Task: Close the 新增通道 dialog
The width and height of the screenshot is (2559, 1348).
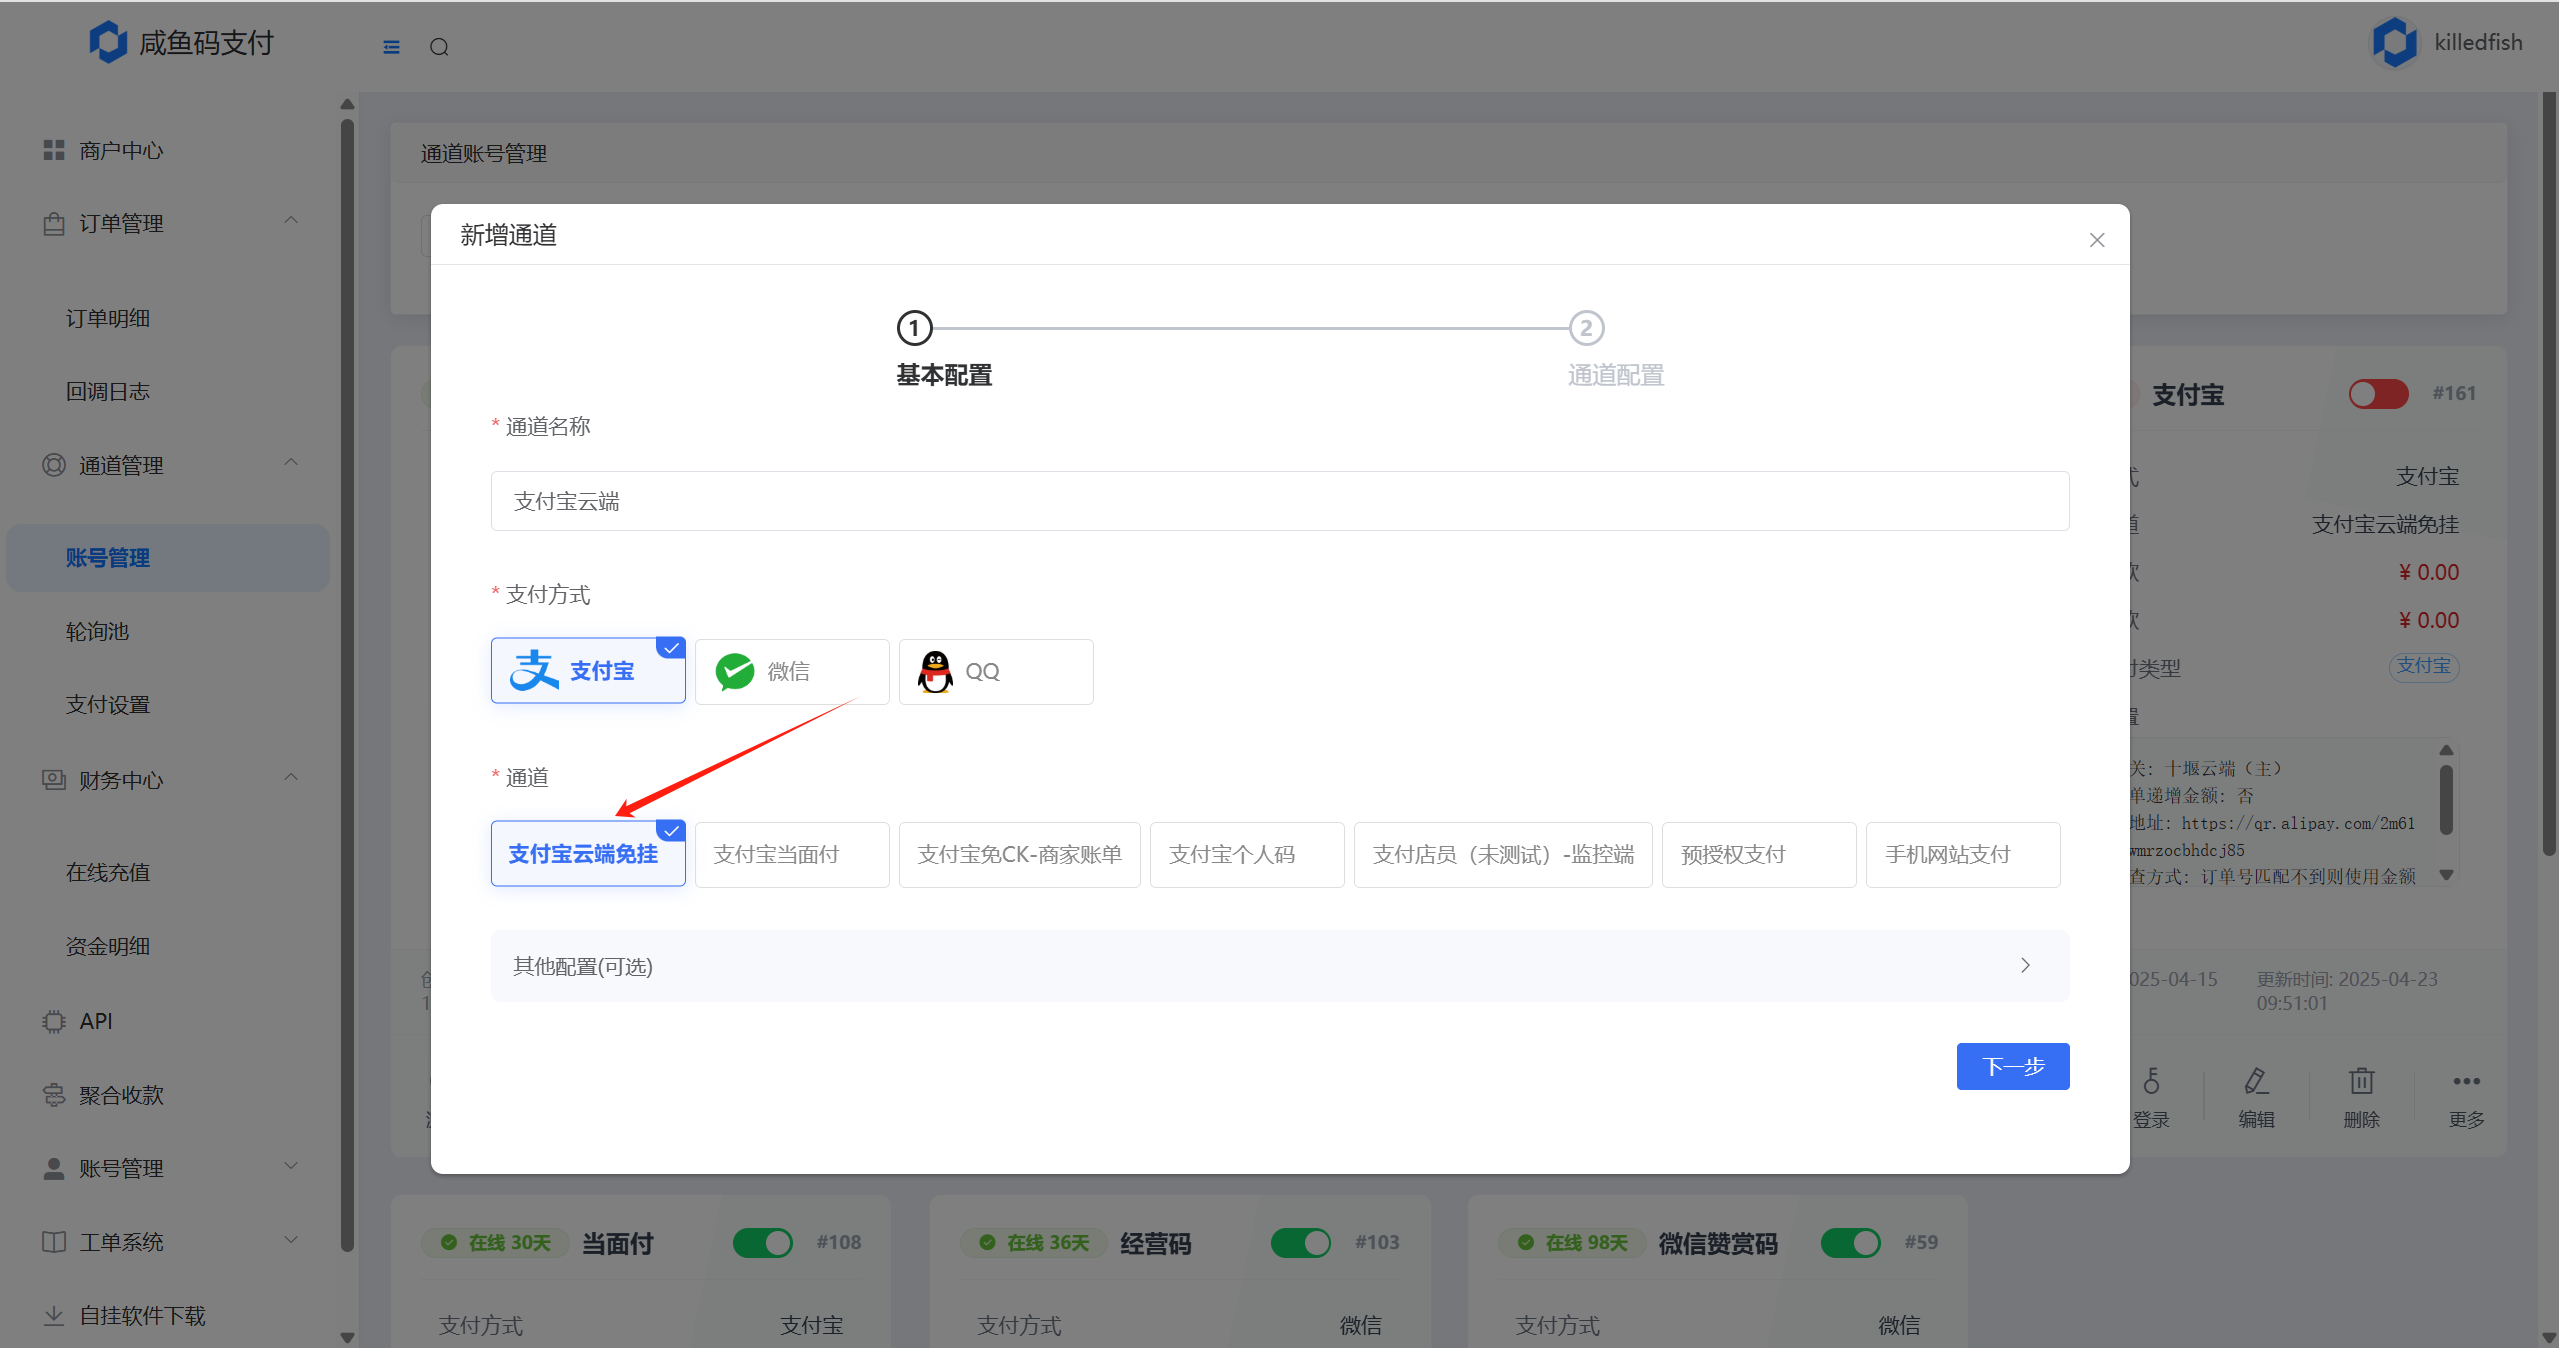Action: [2097, 240]
